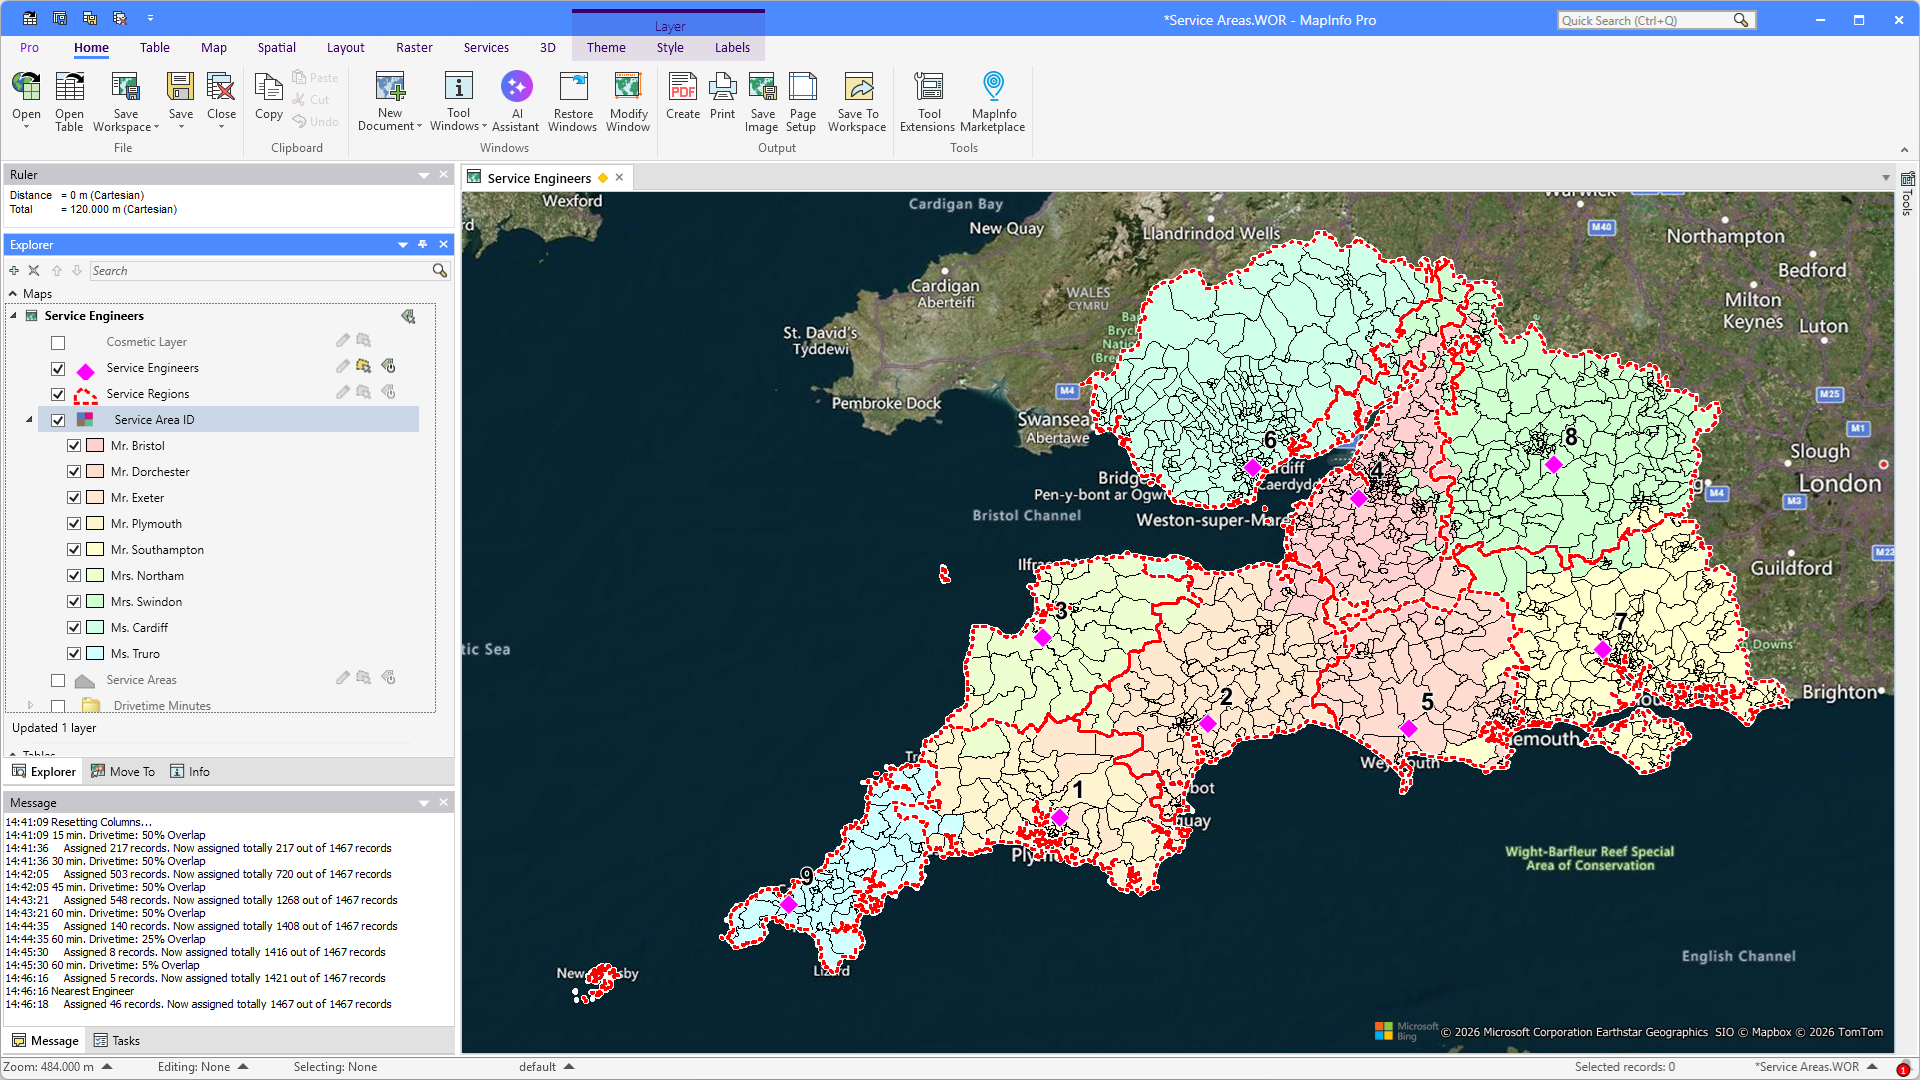The width and height of the screenshot is (1920, 1080).
Task: Open the Editing None status dropdown
Action: pyautogui.click(x=243, y=1067)
